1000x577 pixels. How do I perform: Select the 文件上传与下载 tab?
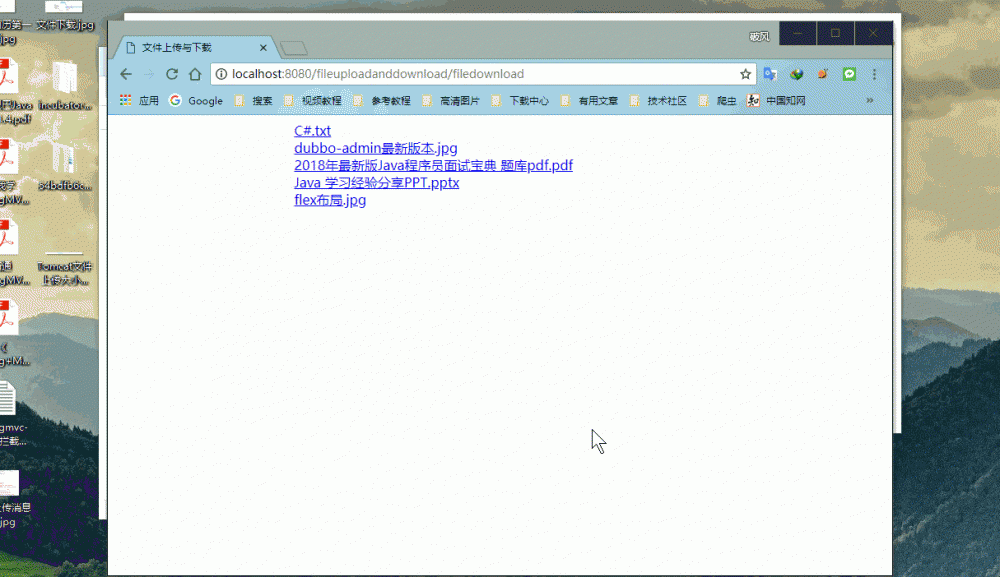[185, 46]
